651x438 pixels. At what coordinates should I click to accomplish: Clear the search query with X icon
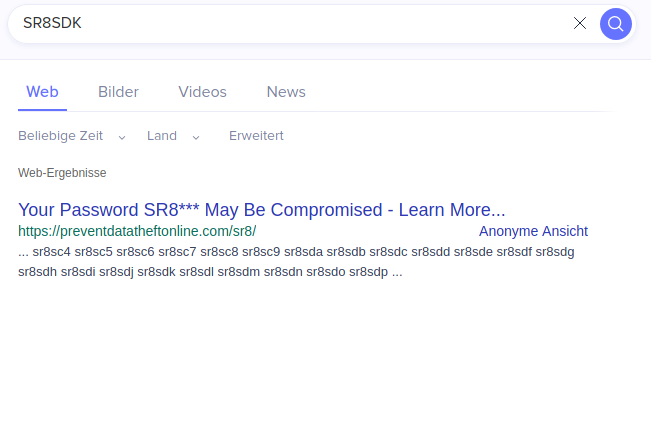pos(580,23)
